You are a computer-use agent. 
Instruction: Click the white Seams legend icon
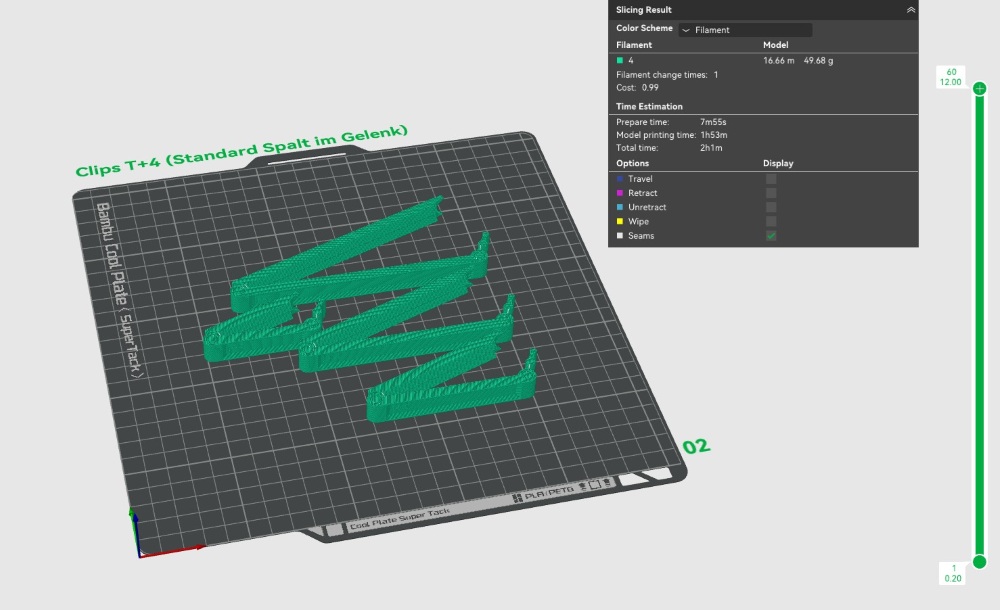coord(620,235)
